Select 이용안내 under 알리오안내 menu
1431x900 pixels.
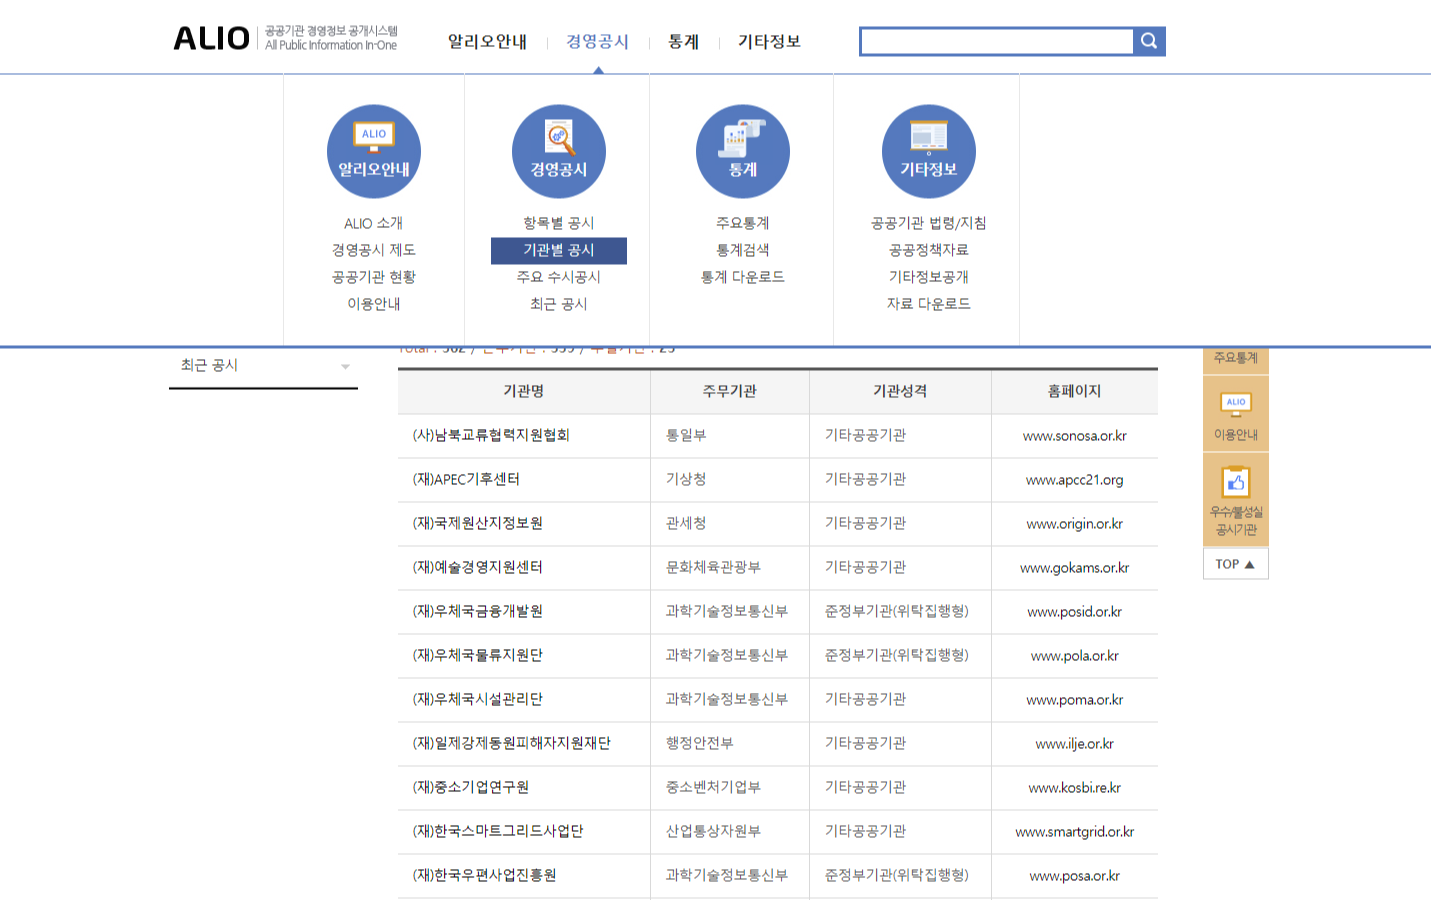374,304
